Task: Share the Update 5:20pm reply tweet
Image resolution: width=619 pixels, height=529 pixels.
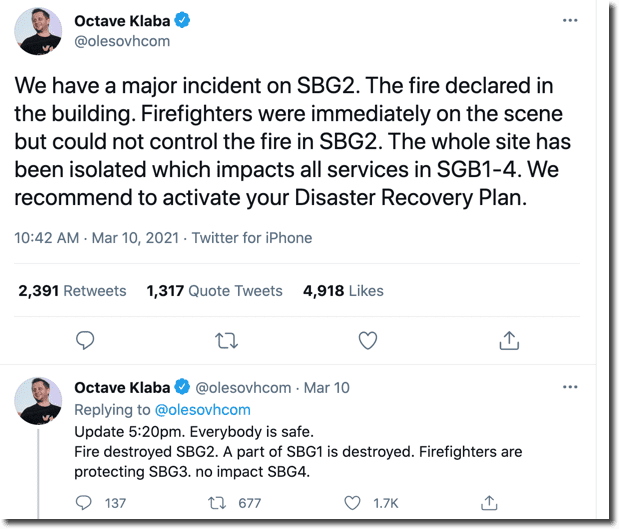Action: pos(489,502)
